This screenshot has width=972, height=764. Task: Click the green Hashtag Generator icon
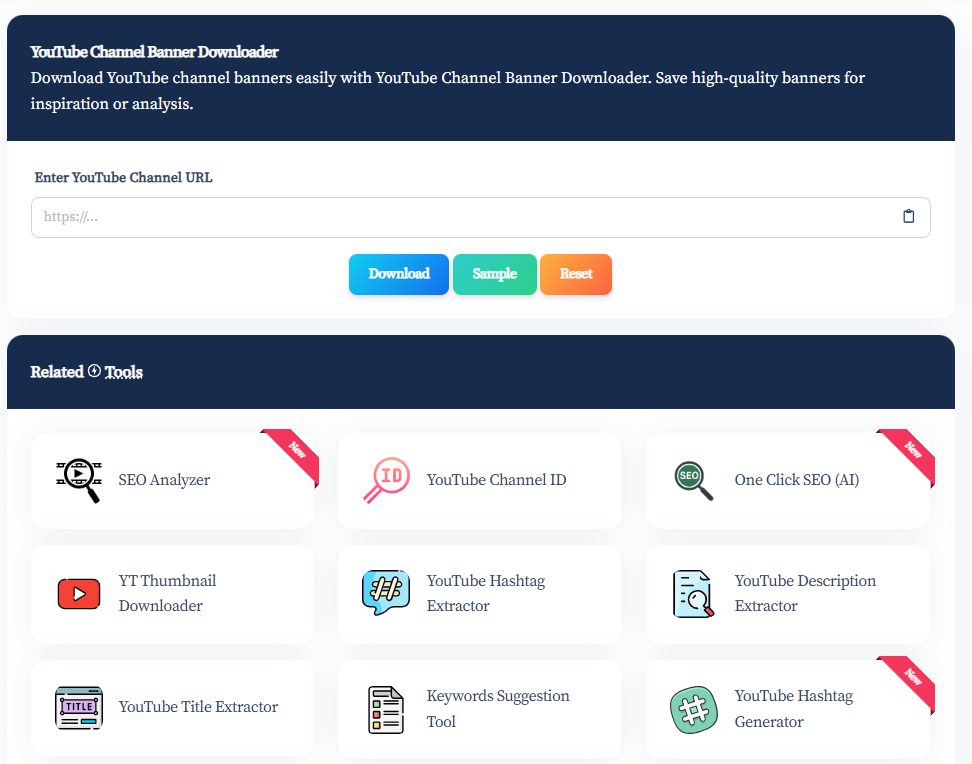pyautogui.click(x=693, y=709)
